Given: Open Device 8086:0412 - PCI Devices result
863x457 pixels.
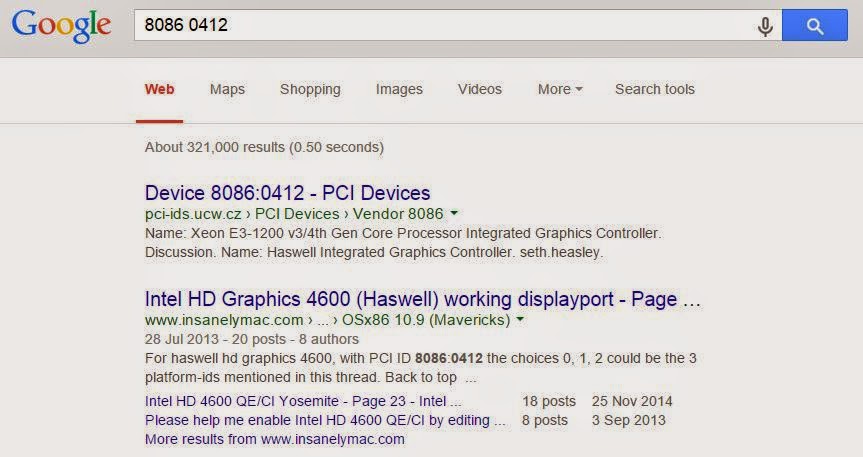Looking at the screenshot, I should pyautogui.click(x=287, y=193).
